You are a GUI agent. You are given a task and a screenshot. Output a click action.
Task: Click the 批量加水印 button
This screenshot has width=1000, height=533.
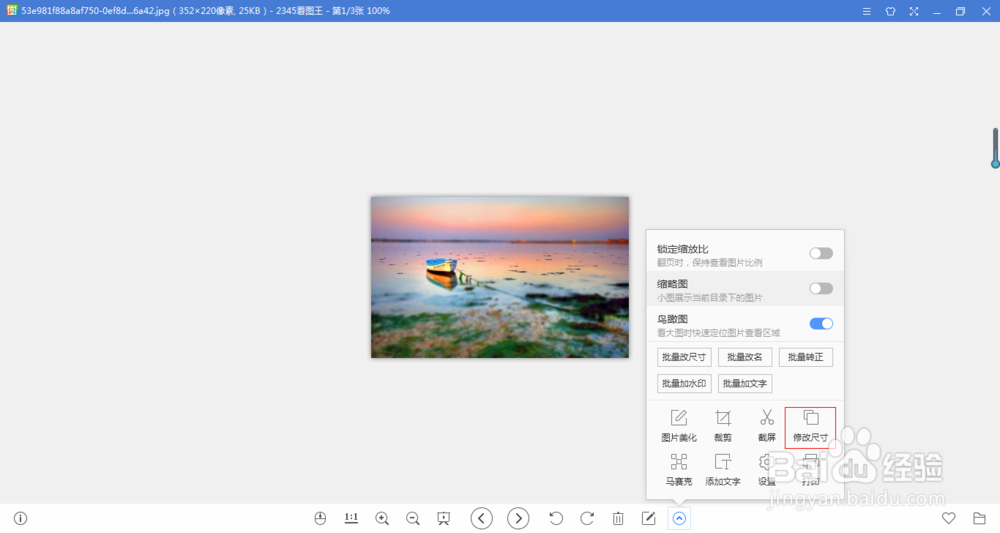click(684, 383)
